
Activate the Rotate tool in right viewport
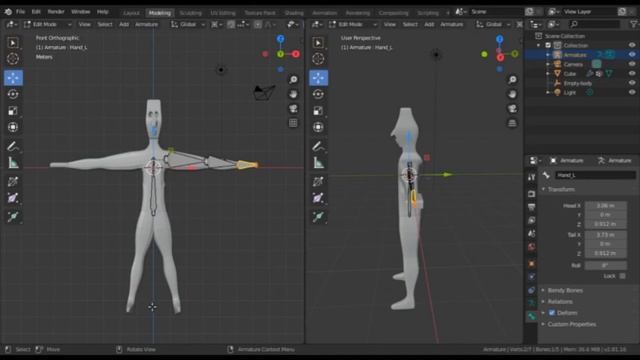click(318, 94)
